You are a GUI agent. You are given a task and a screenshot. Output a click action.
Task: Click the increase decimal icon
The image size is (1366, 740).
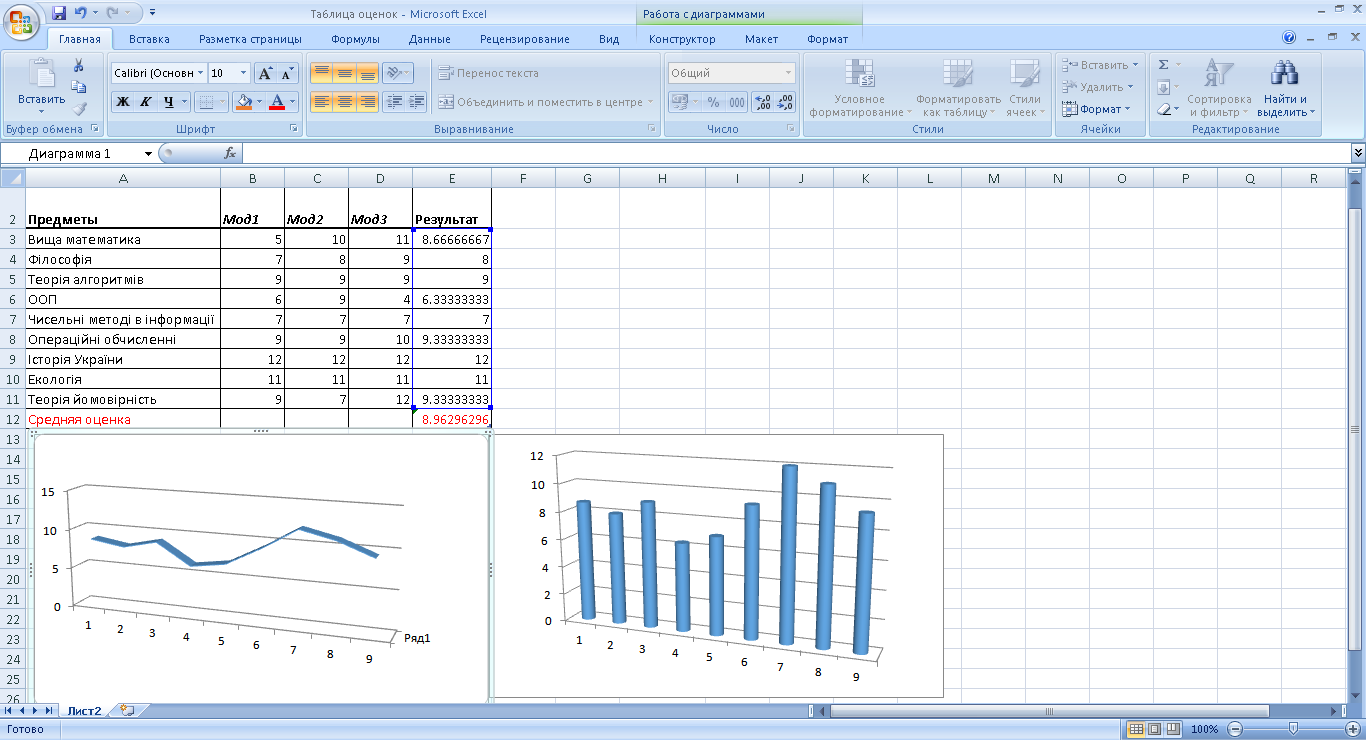[762, 102]
